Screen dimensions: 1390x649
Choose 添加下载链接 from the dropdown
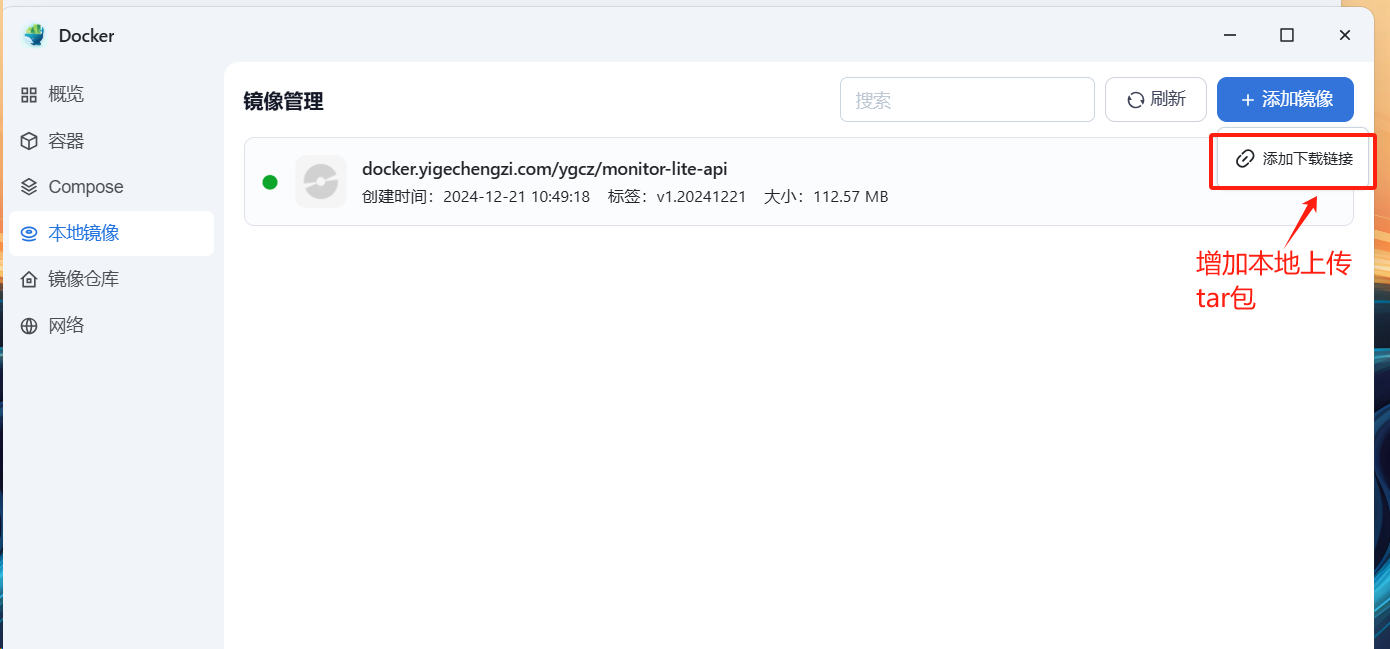pyautogui.click(x=1294, y=158)
